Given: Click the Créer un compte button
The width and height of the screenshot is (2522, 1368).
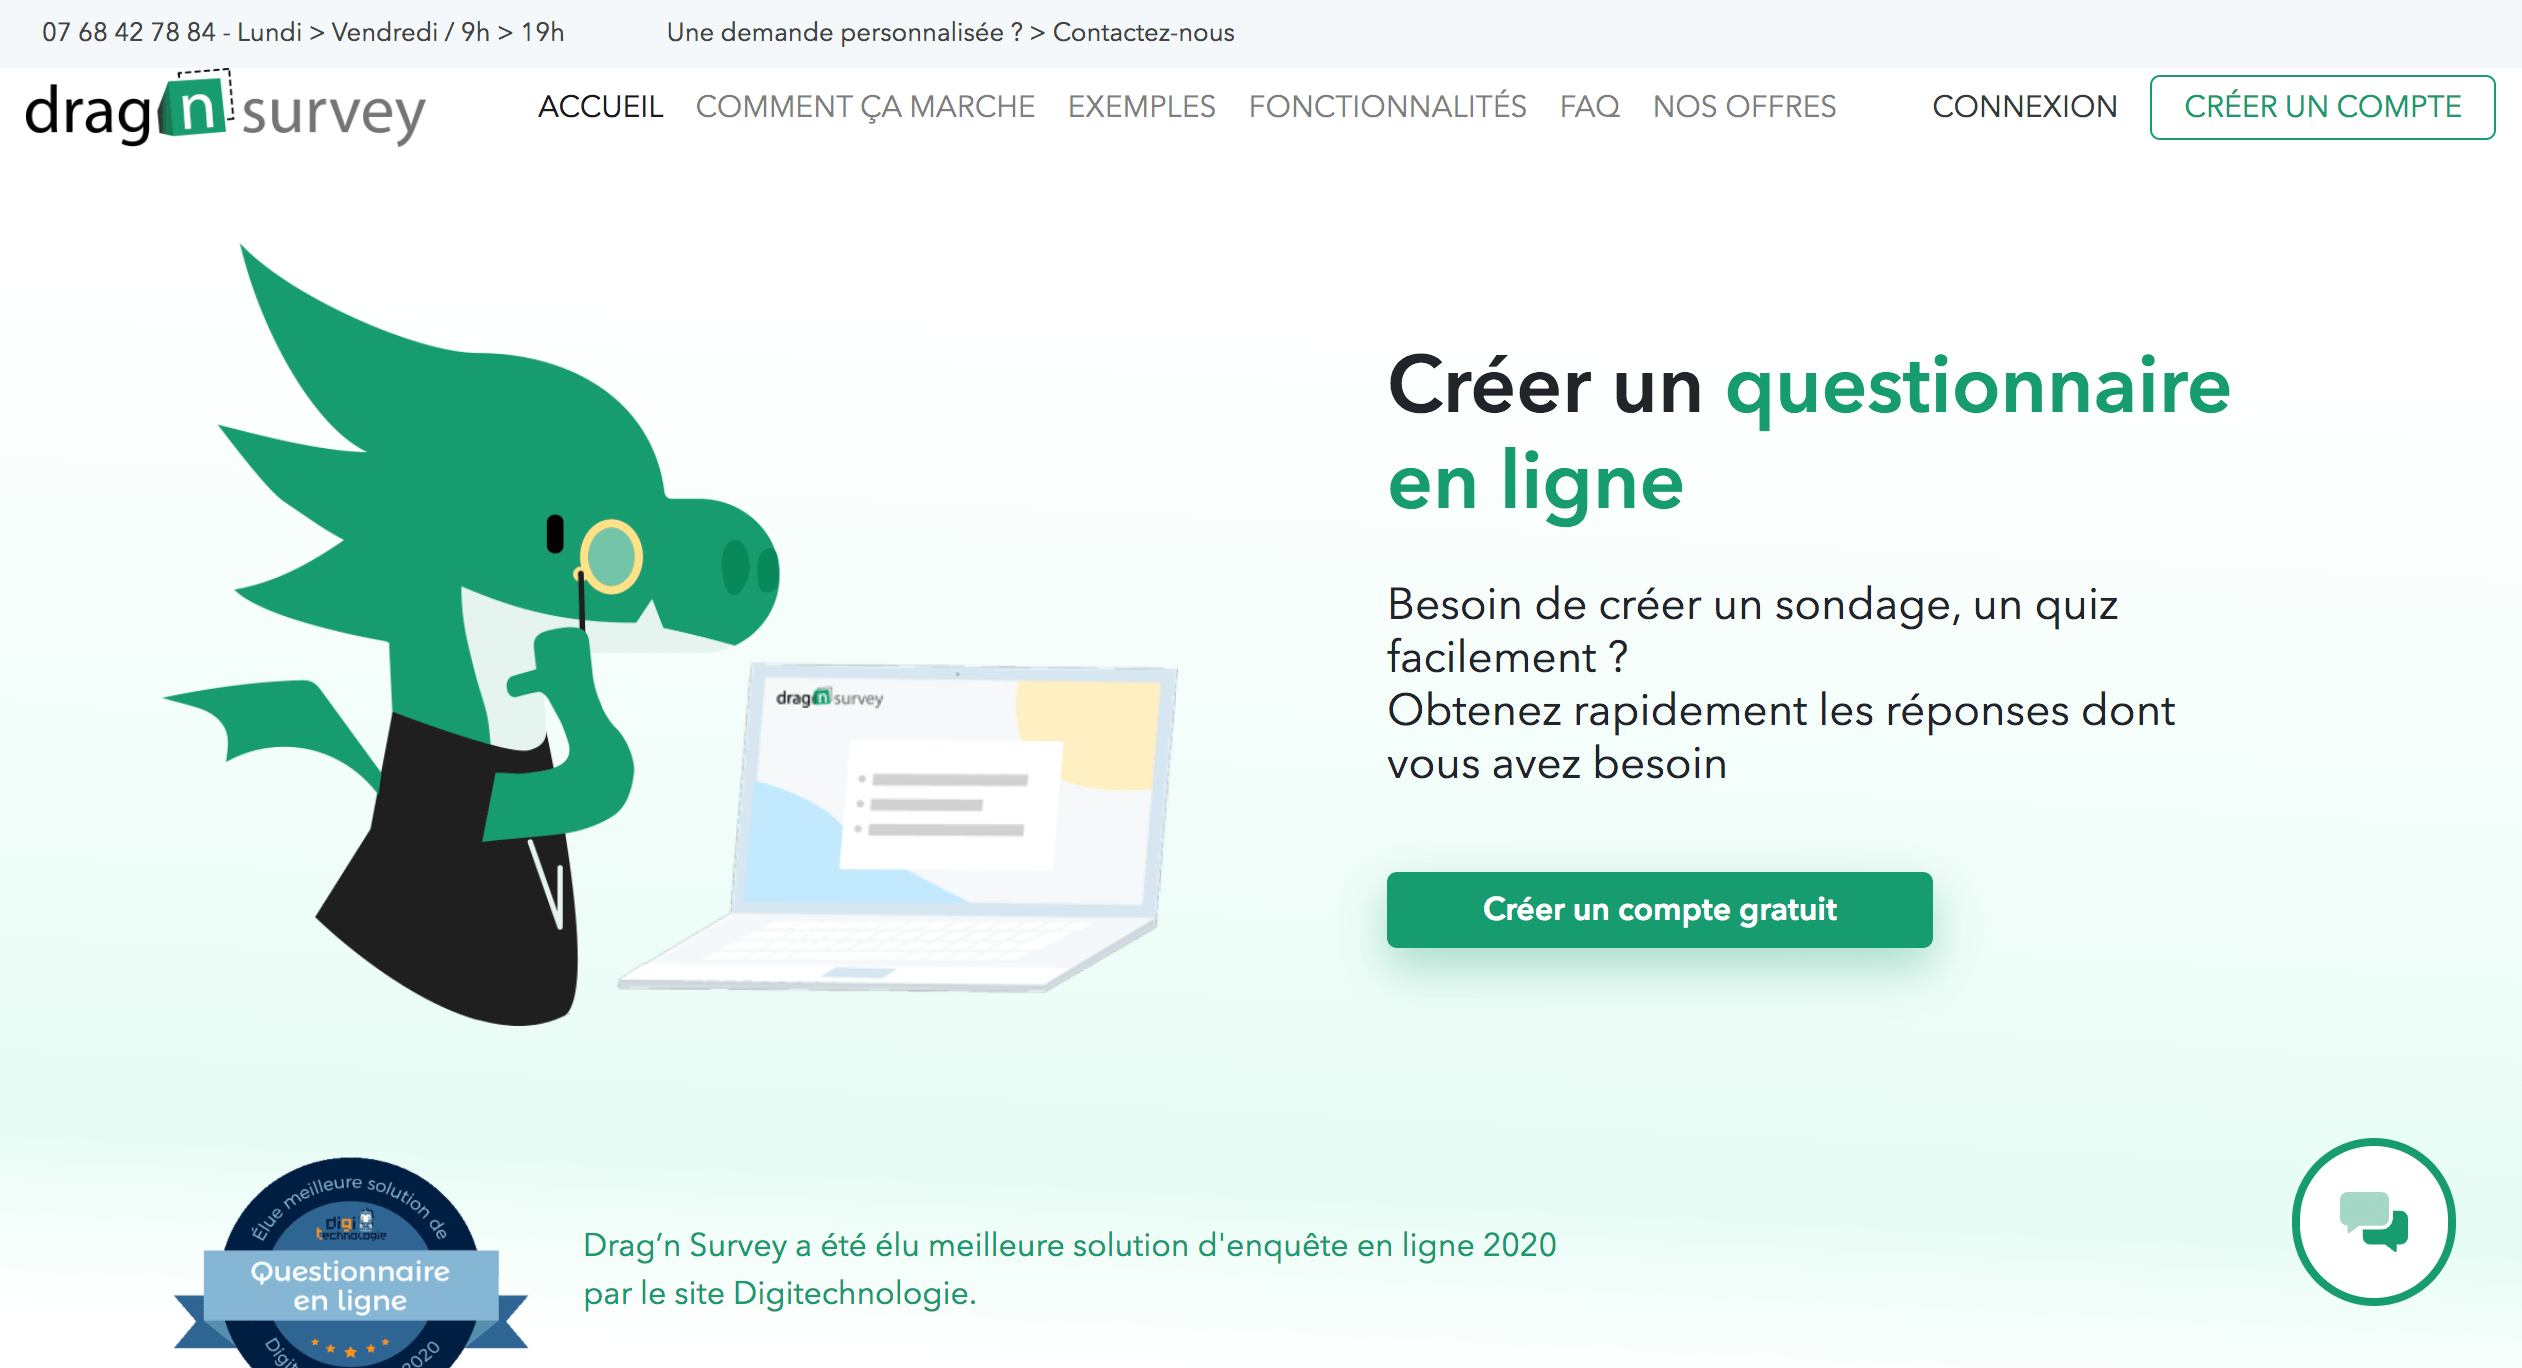Looking at the screenshot, I should [2322, 107].
